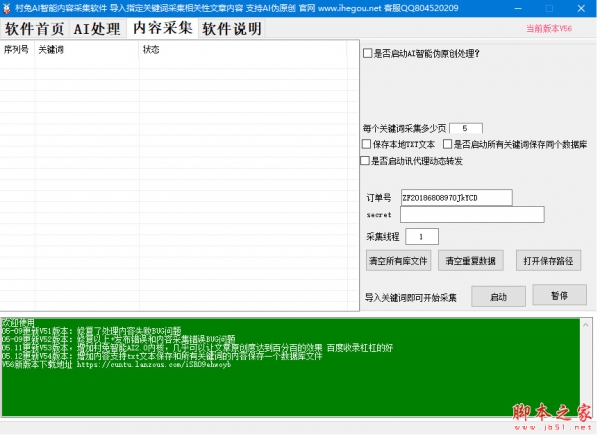The width and height of the screenshot is (600, 435).
Task: Pause collection with 暂停 button
Action: [559, 295]
